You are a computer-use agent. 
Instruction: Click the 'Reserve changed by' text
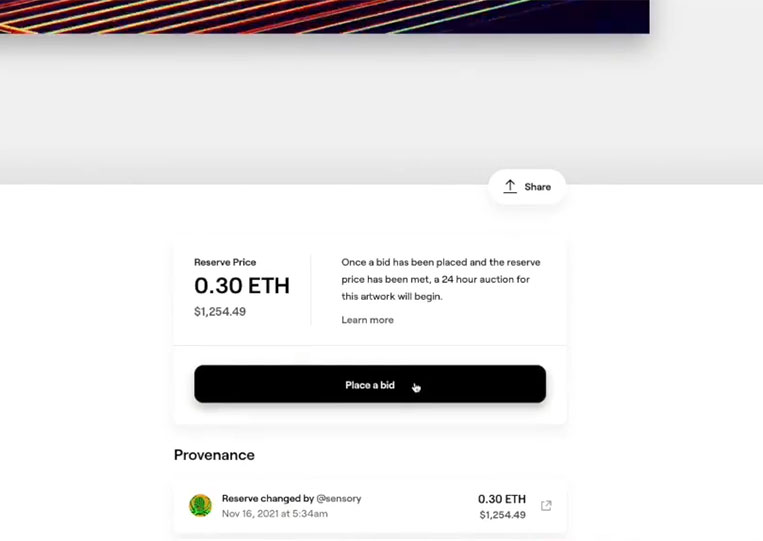[268, 499]
